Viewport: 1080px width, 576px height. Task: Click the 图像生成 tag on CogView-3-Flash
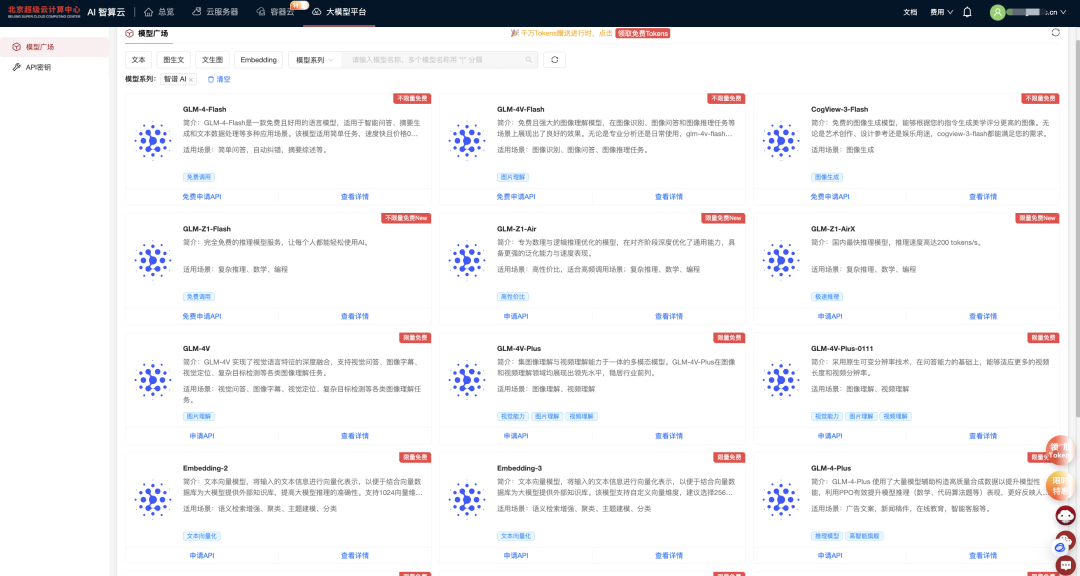(827, 177)
